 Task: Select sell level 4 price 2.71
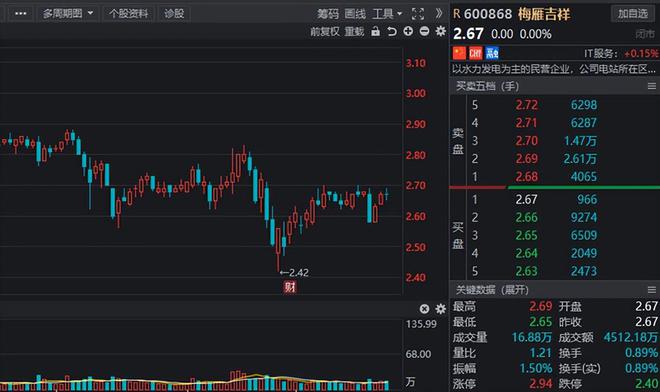pyautogui.click(x=527, y=123)
